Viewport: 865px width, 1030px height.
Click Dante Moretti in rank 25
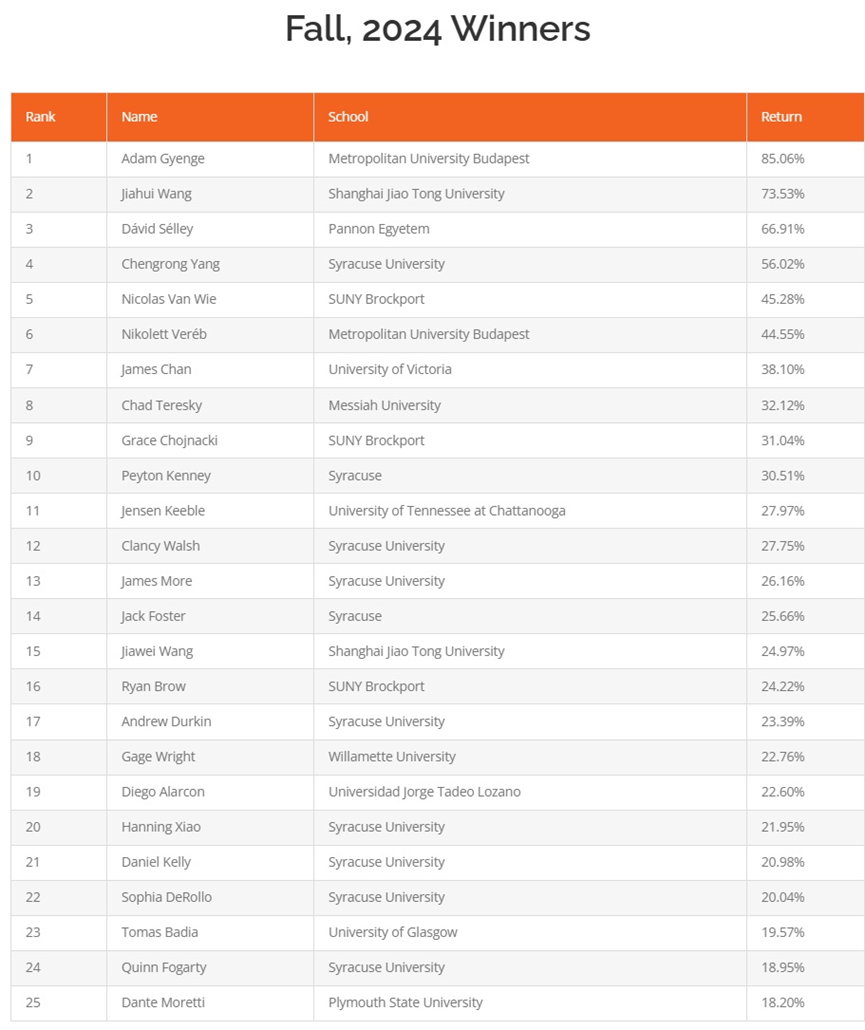click(163, 1002)
